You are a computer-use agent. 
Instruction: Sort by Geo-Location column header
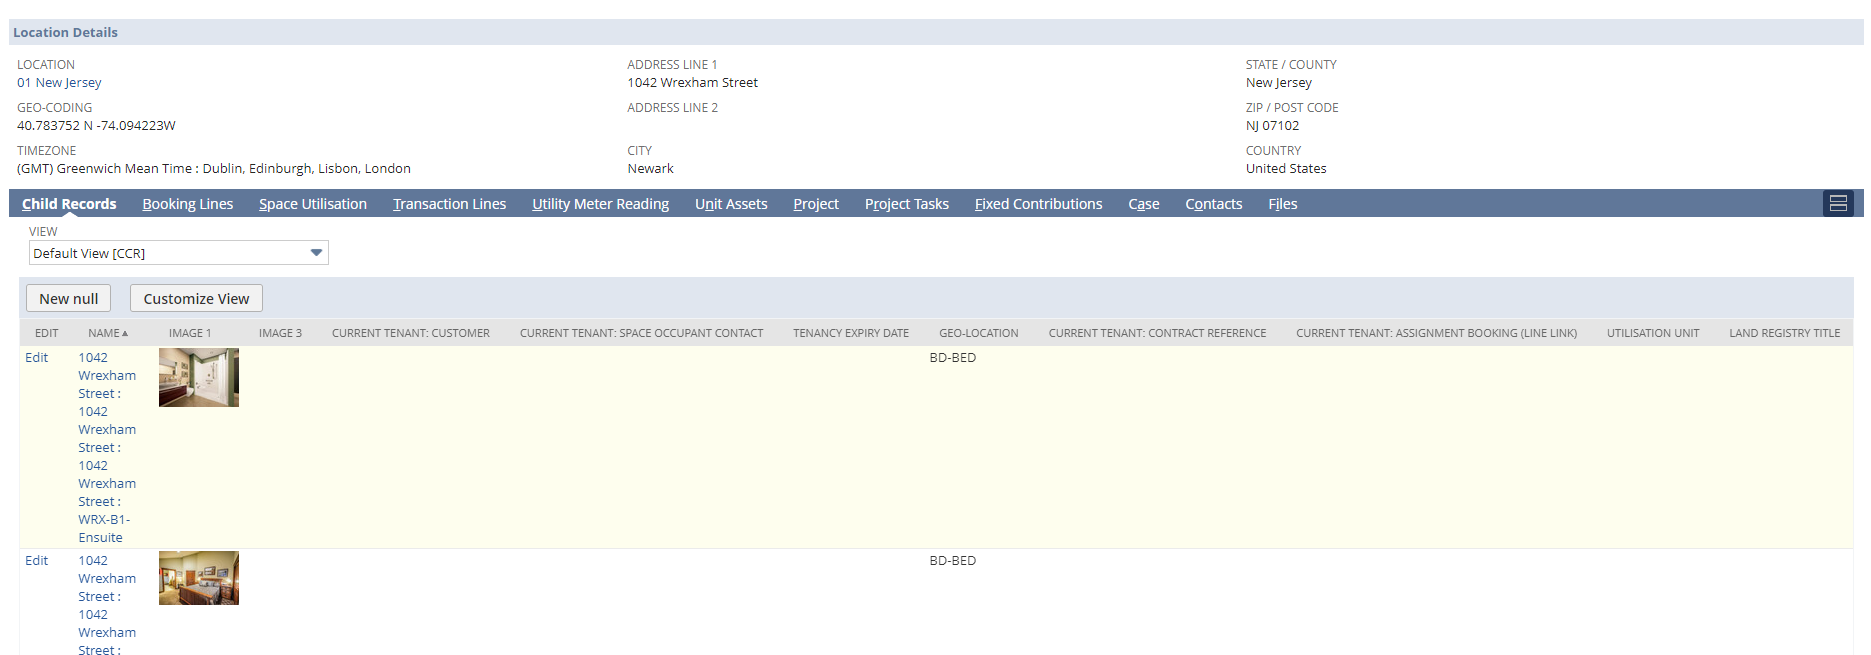(979, 333)
